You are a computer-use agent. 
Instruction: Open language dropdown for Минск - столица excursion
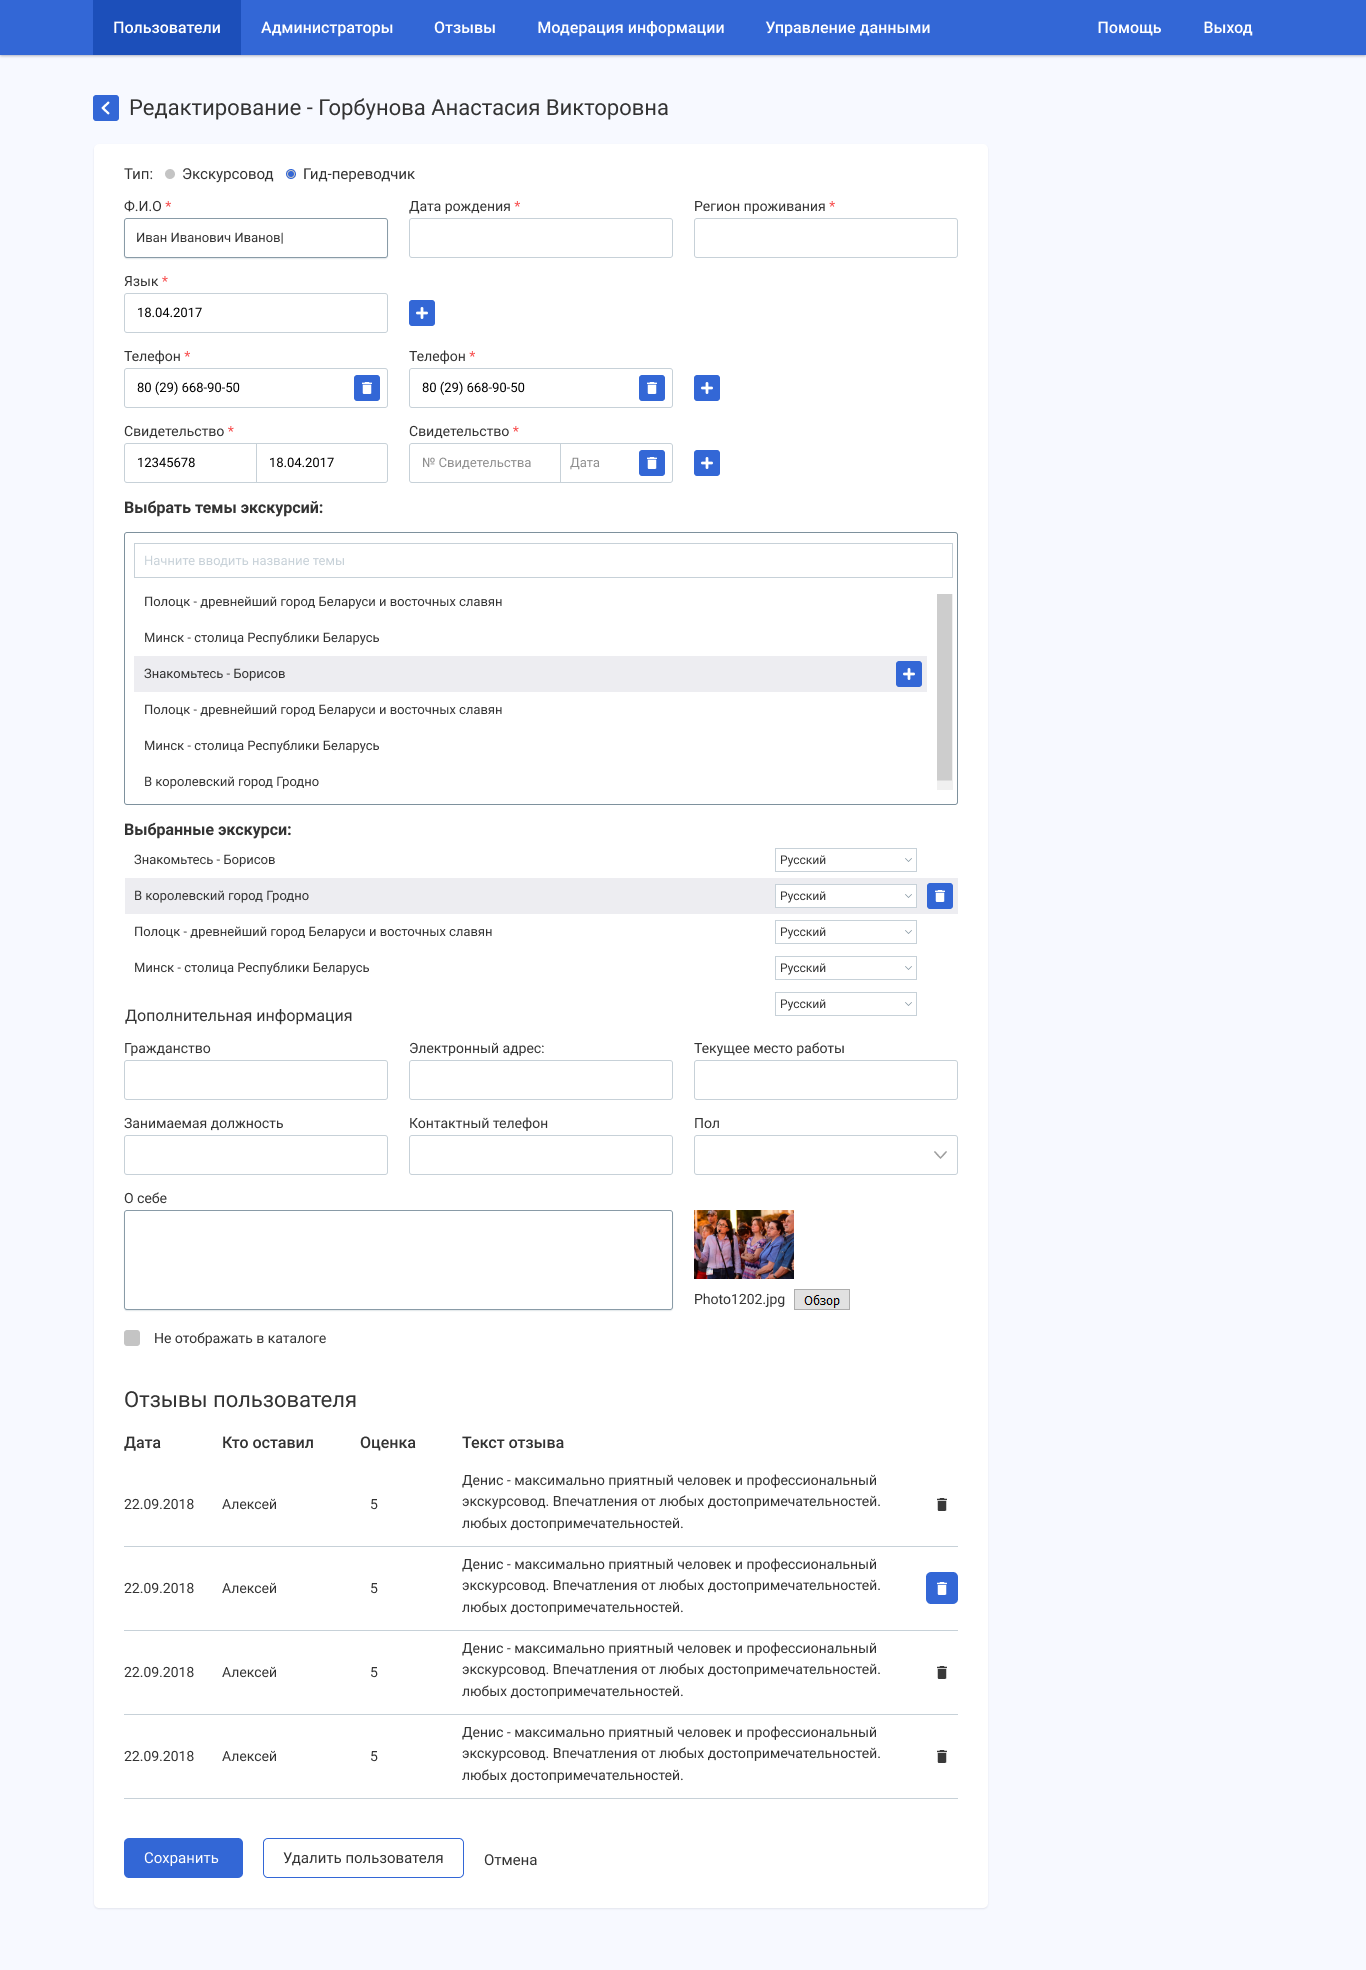pyautogui.click(x=845, y=968)
